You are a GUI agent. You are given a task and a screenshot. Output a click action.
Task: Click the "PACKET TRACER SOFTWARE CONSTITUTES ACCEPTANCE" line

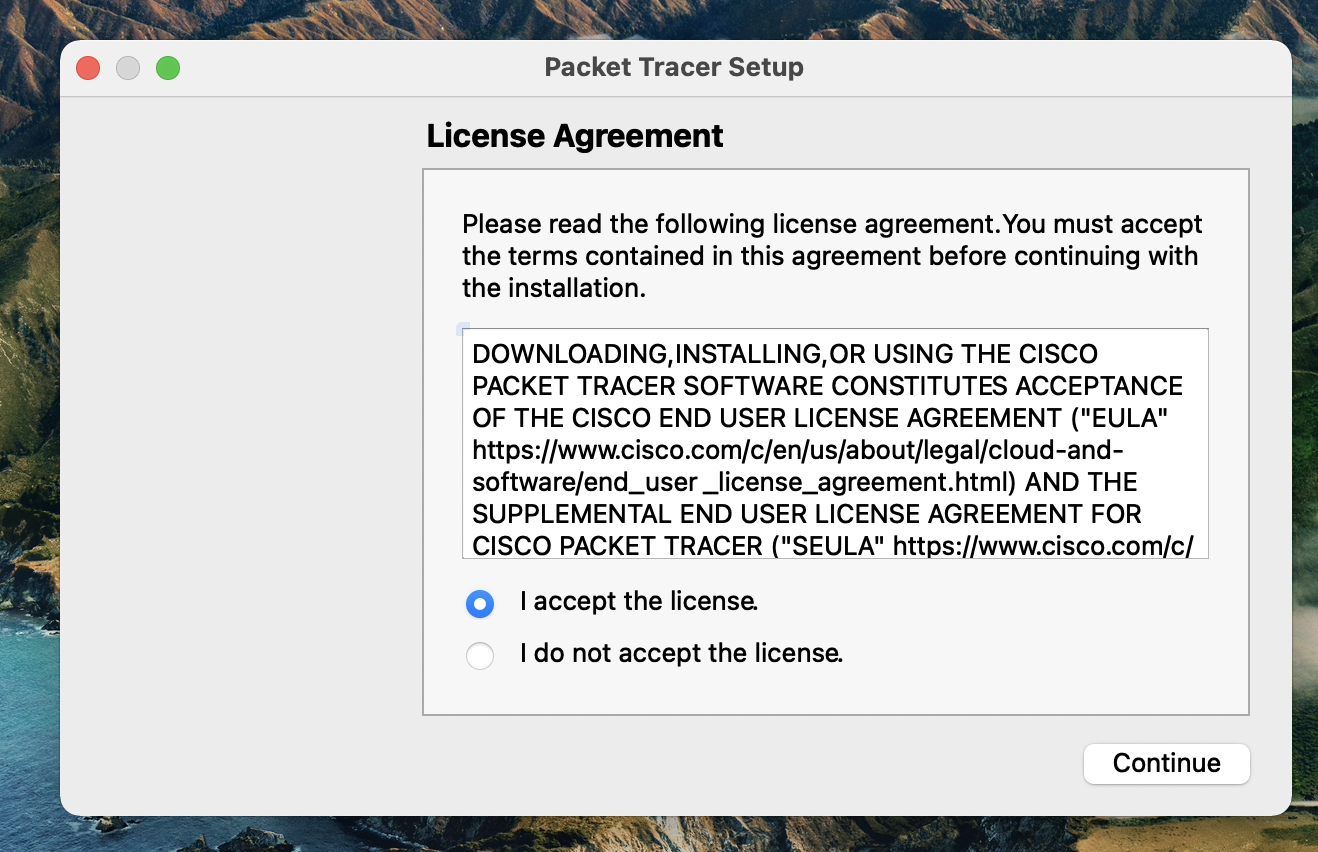coord(826,386)
